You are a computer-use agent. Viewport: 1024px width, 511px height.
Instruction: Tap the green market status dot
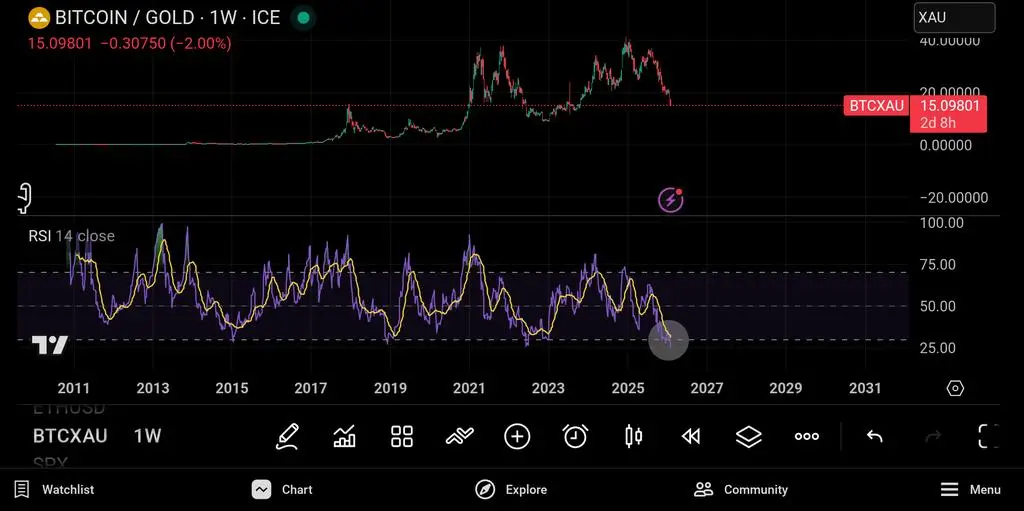pyautogui.click(x=303, y=18)
